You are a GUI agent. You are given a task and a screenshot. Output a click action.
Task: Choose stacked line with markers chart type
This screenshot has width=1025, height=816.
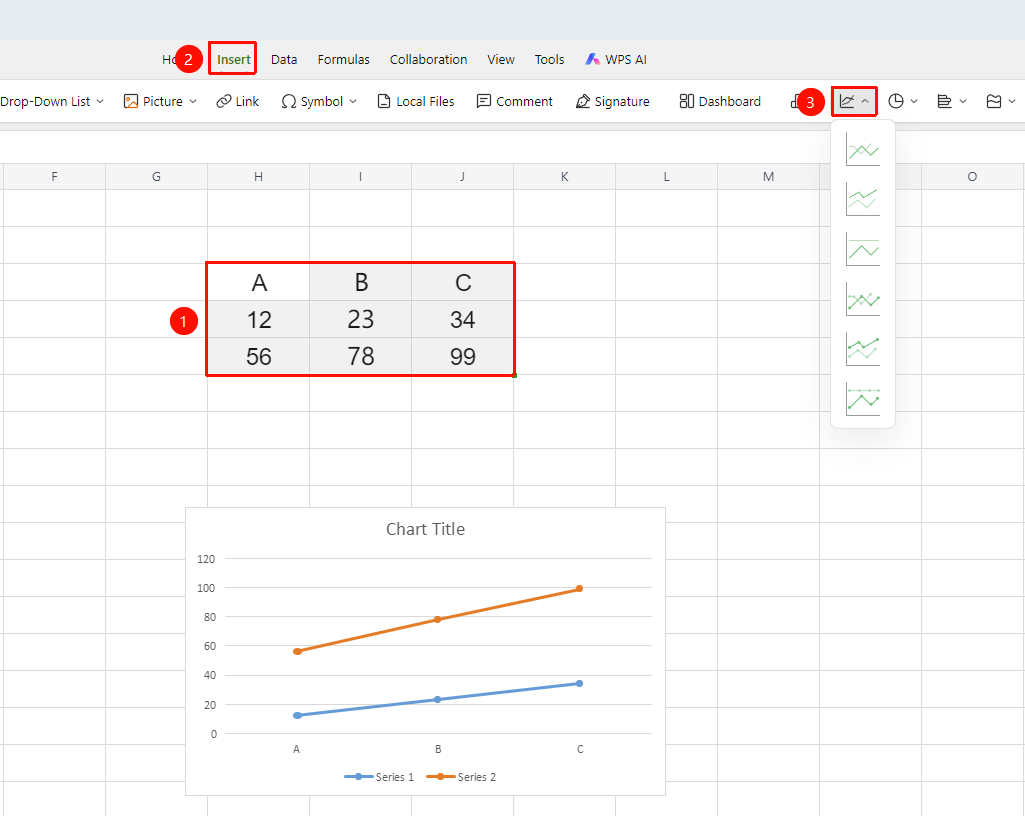tap(862, 349)
